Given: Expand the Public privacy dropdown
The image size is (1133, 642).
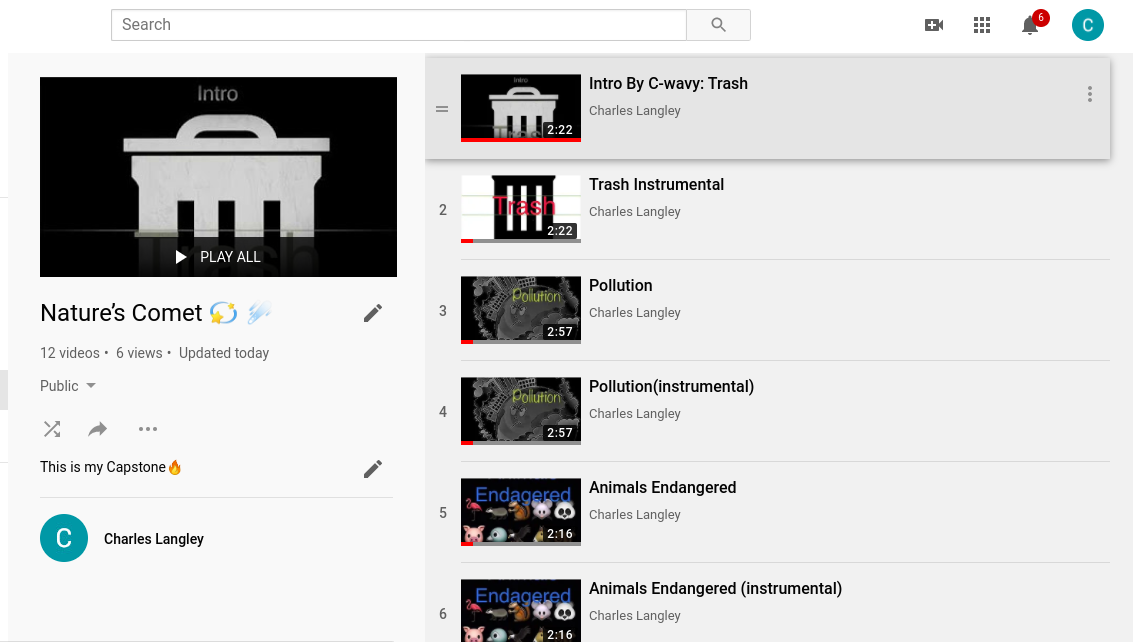Looking at the screenshot, I should click(68, 386).
